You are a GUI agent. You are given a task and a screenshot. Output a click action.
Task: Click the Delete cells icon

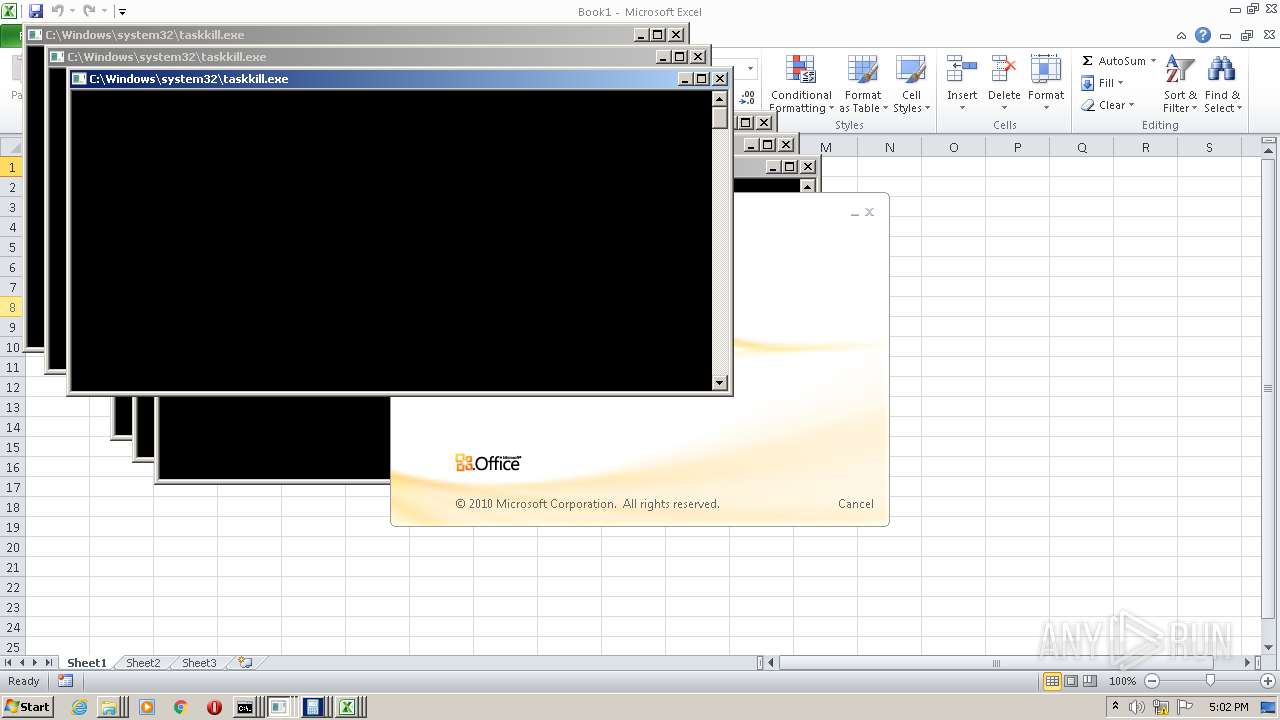[1003, 70]
